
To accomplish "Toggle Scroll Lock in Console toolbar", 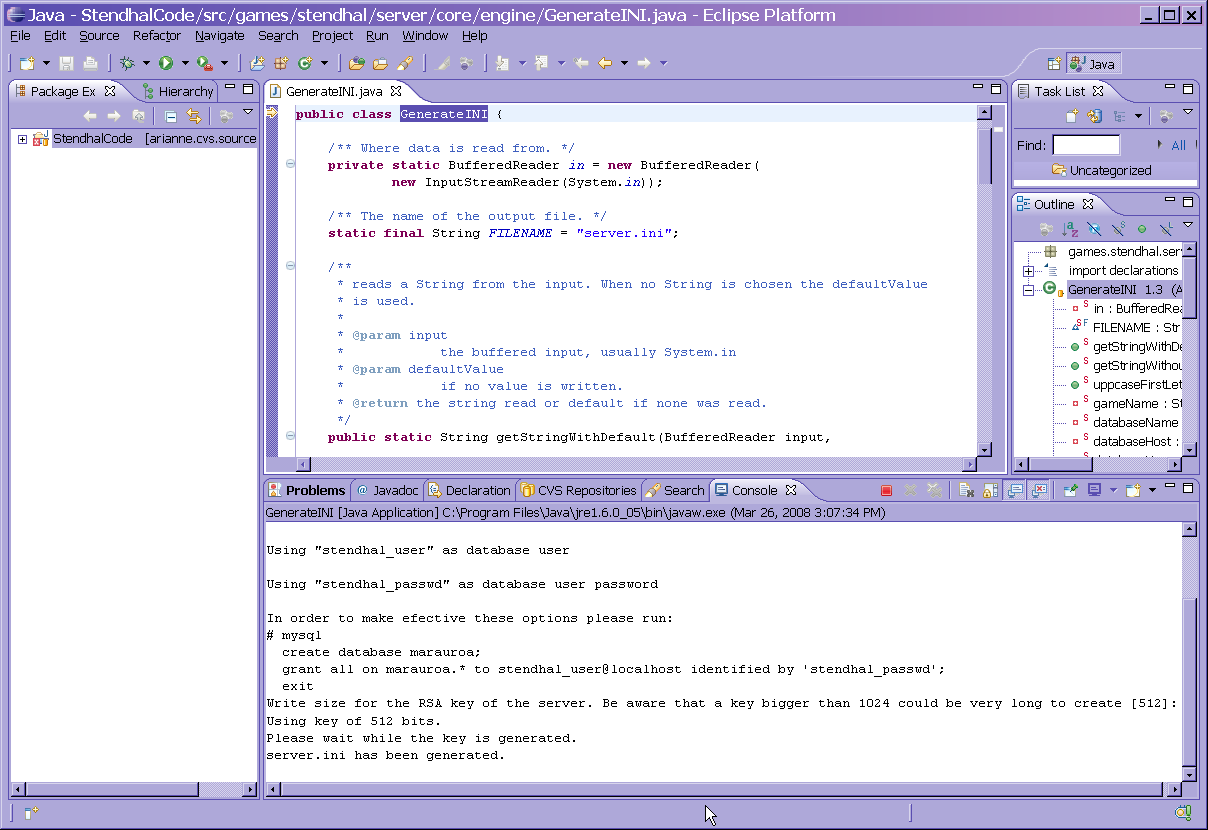I will tap(990, 490).
